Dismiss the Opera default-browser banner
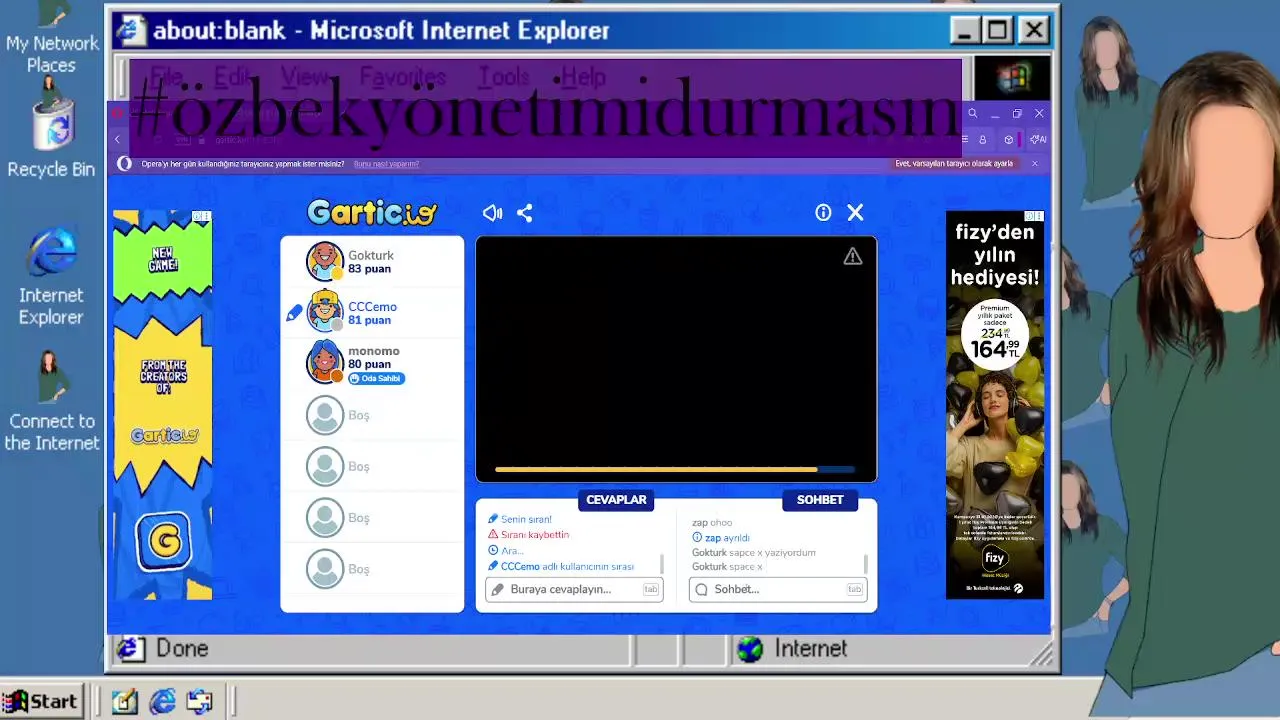The height and width of the screenshot is (720, 1280). click(1035, 164)
